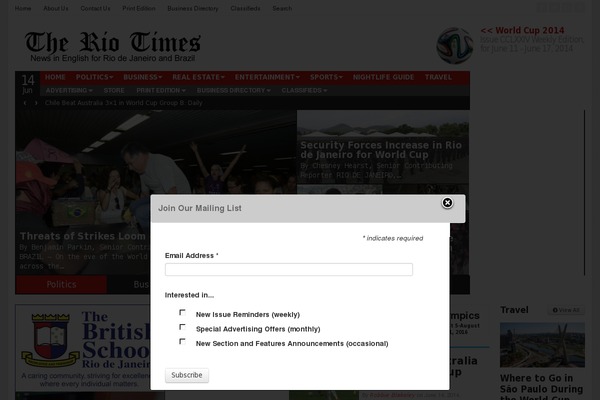
Task: Open TRAVEL menu item
Action: pos(438,77)
